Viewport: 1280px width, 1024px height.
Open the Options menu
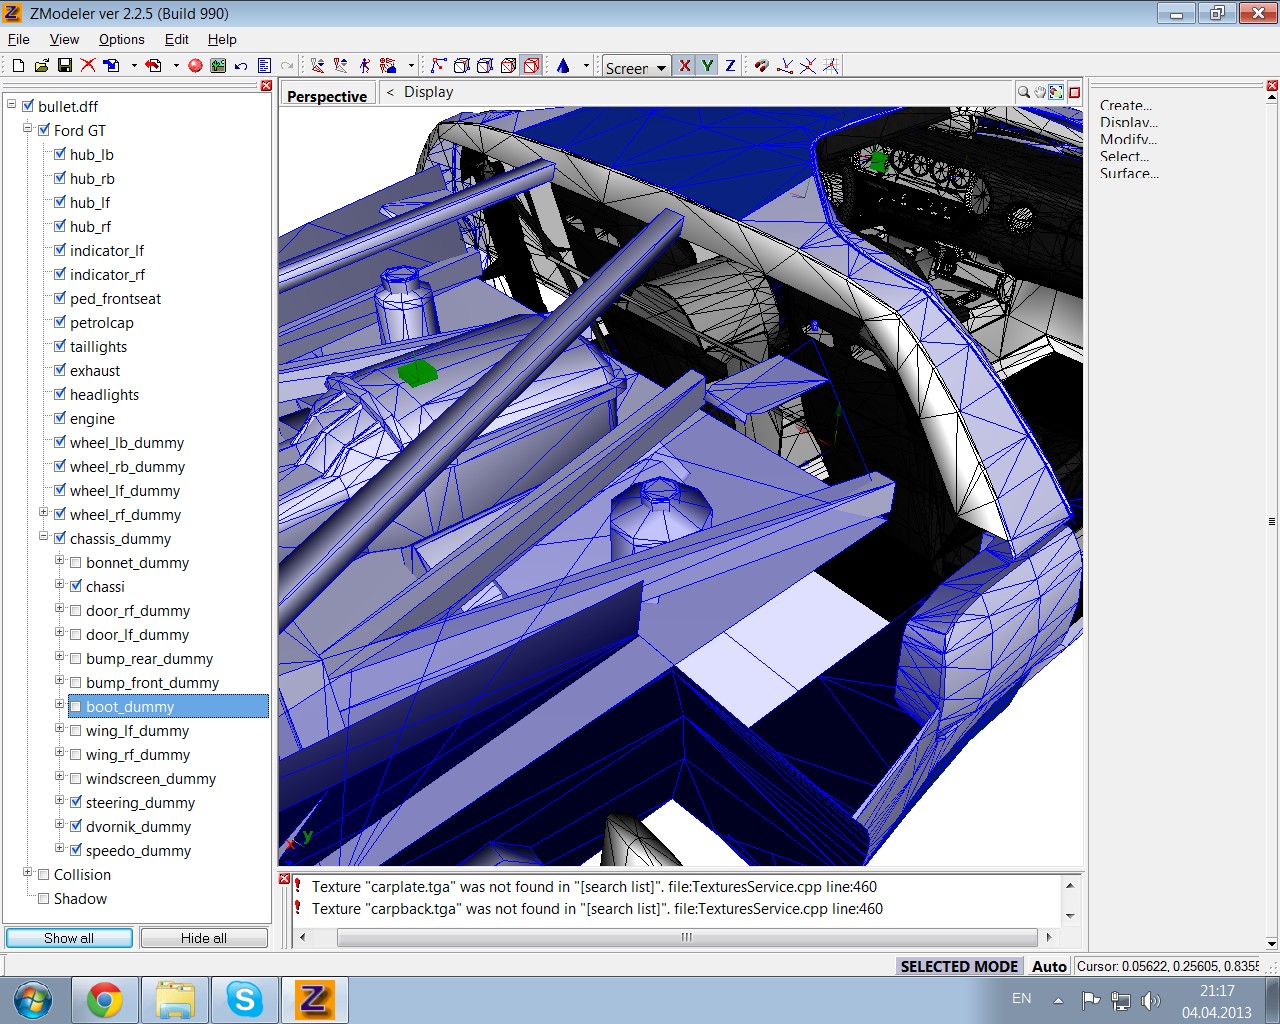[121, 39]
